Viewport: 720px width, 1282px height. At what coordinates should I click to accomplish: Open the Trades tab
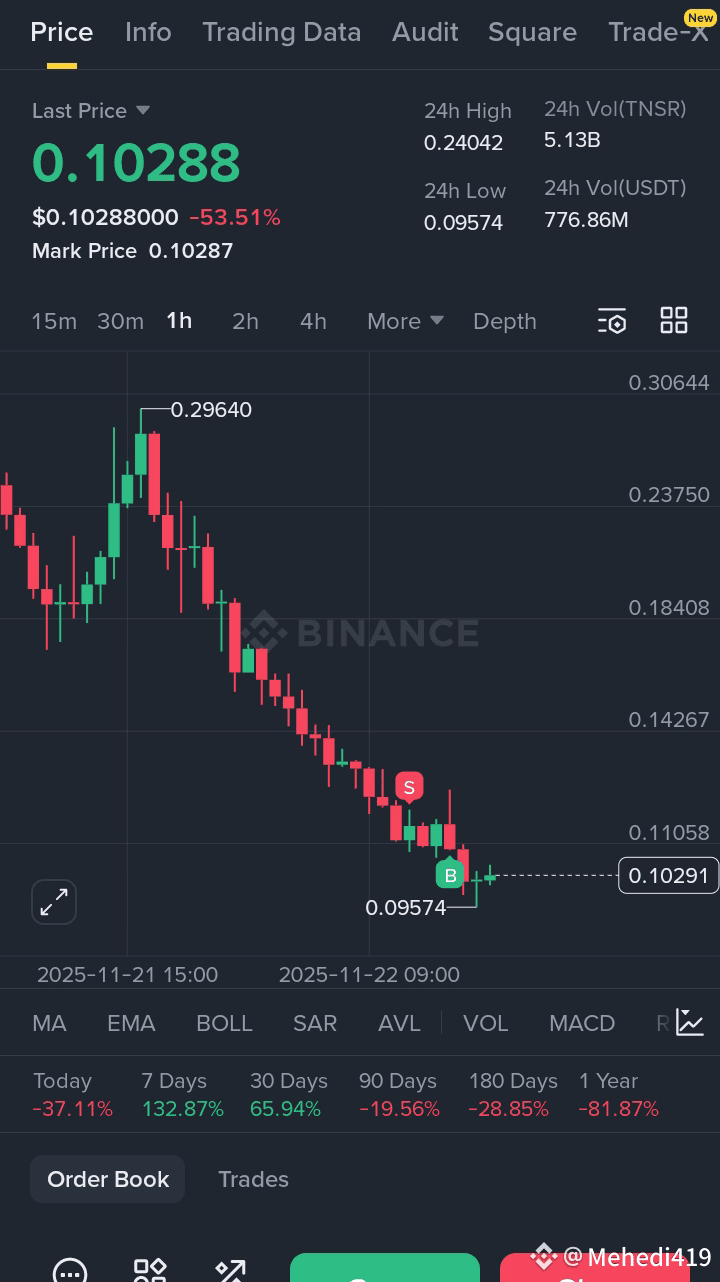point(253,1179)
